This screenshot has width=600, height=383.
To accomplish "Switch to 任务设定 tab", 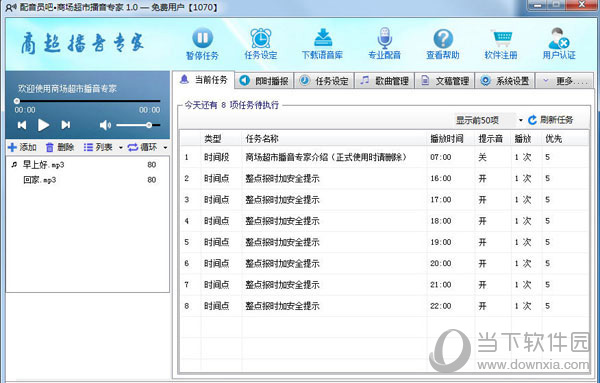I will pyautogui.click(x=324, y=81).
